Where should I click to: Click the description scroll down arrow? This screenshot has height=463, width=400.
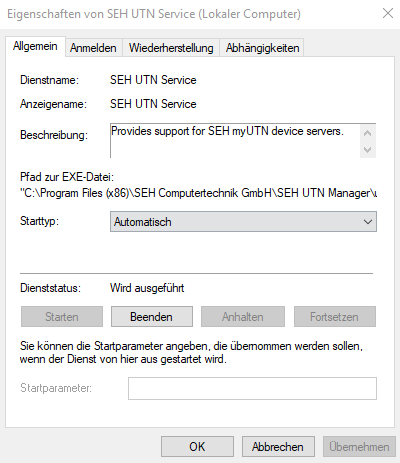368,149
